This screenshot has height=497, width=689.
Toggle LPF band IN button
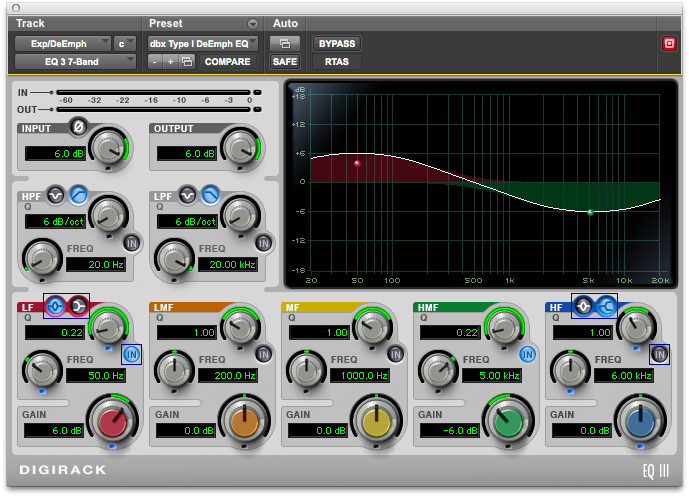264,243
